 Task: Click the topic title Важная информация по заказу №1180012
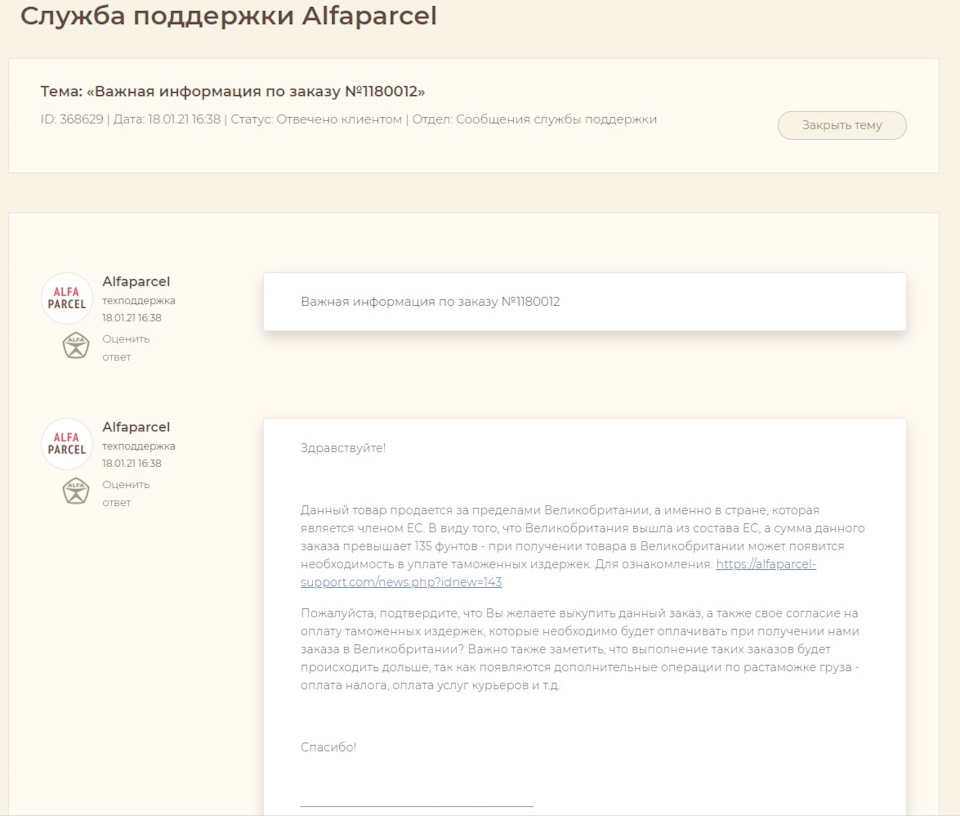click(233, 91)
